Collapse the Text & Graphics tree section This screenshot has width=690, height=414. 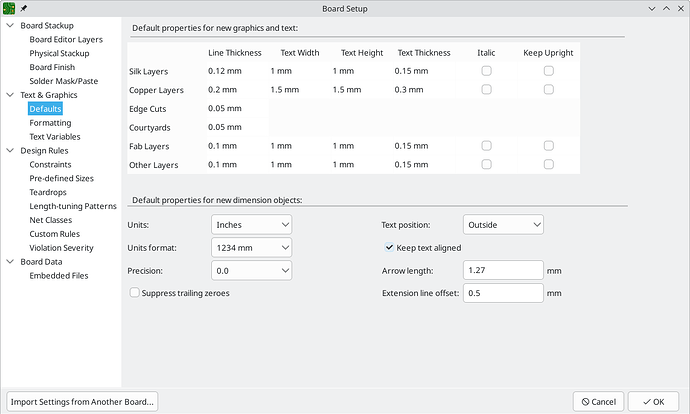pos(10,95)
